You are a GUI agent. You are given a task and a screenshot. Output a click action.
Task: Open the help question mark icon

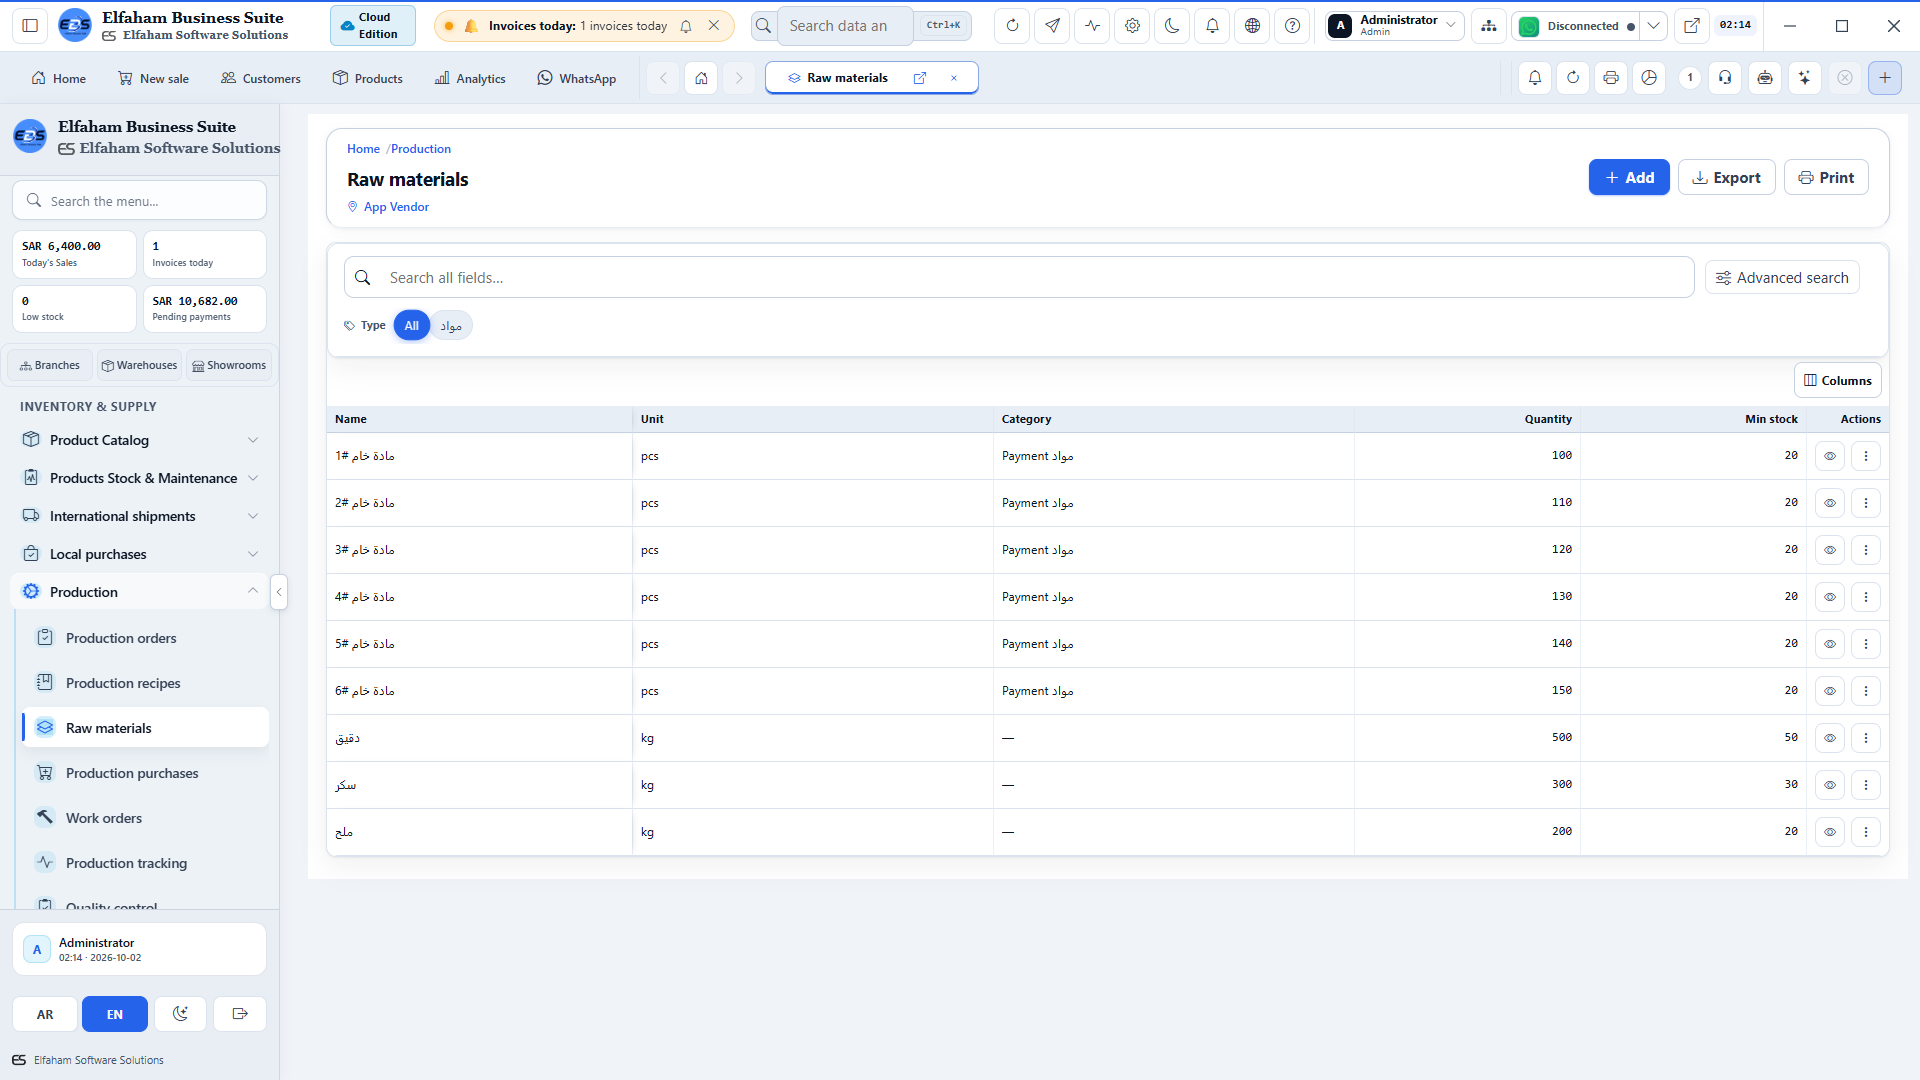pyautogui.click(x=1292, y=26)
